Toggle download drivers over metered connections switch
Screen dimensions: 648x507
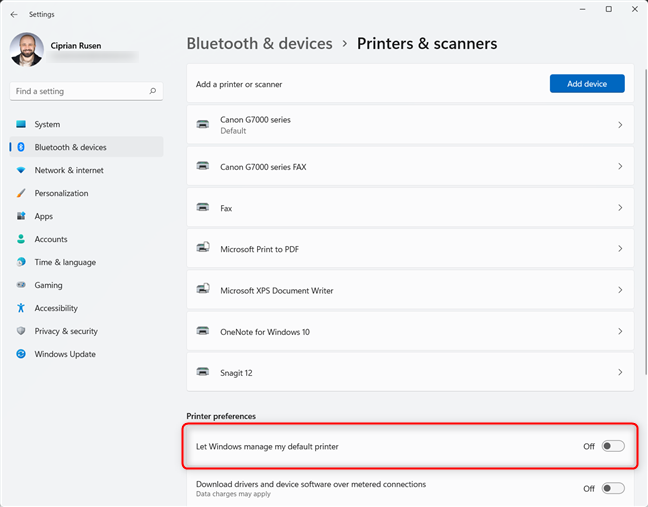(613, 488)
